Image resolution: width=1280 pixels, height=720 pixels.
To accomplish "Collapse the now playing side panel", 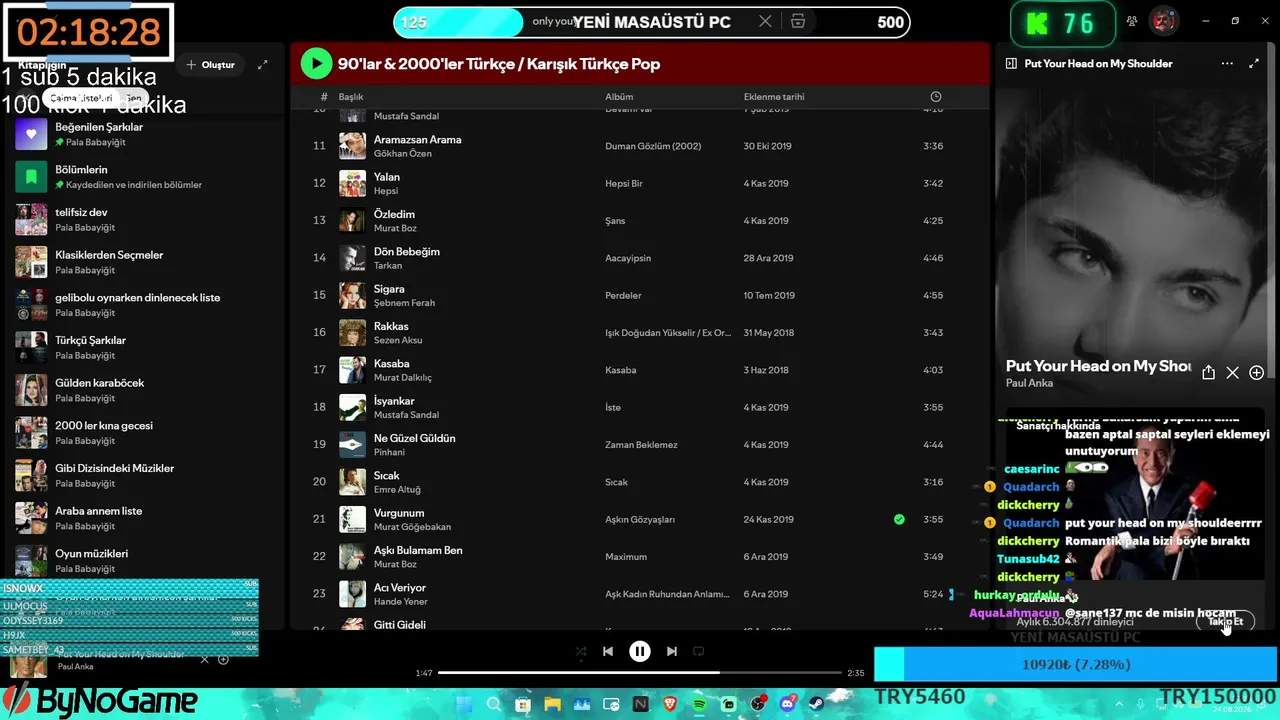I will click(x=1011, y=64).
